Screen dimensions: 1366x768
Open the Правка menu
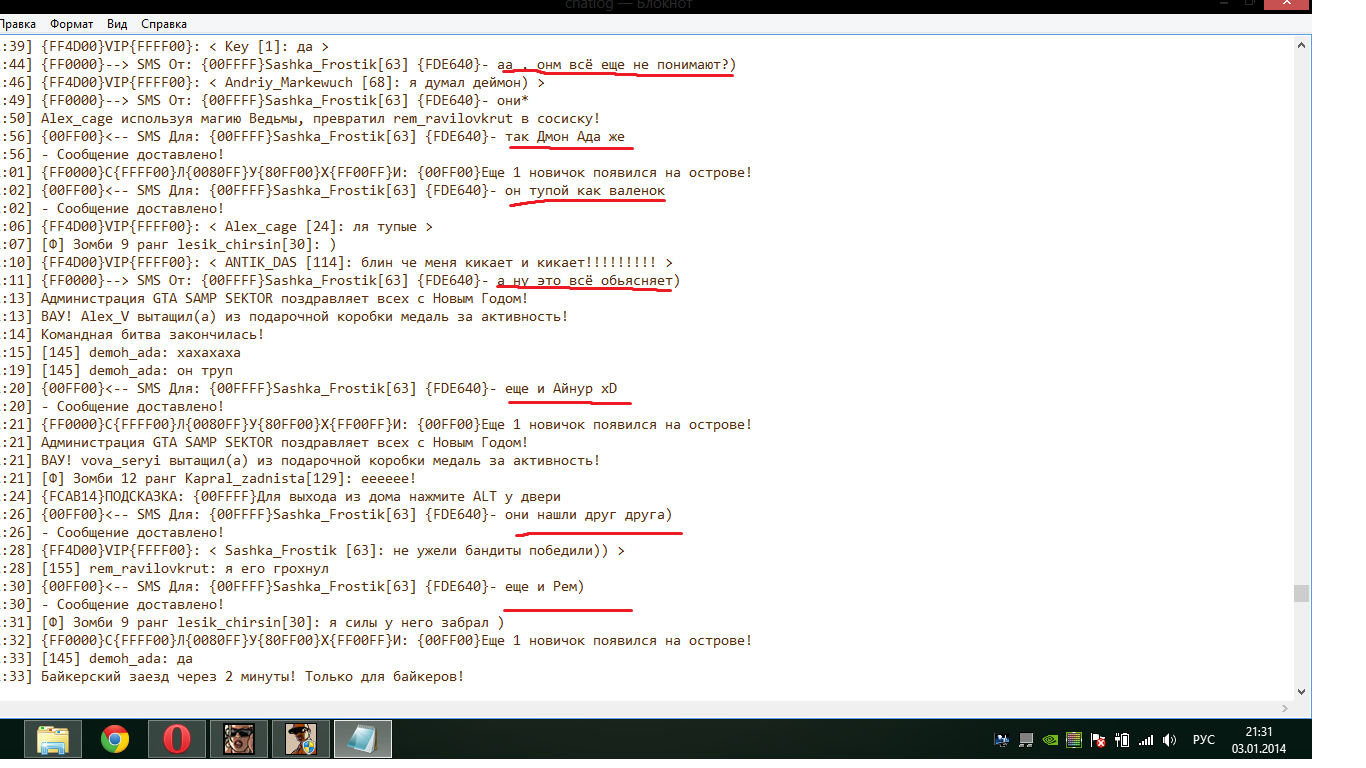click(17, 24)
